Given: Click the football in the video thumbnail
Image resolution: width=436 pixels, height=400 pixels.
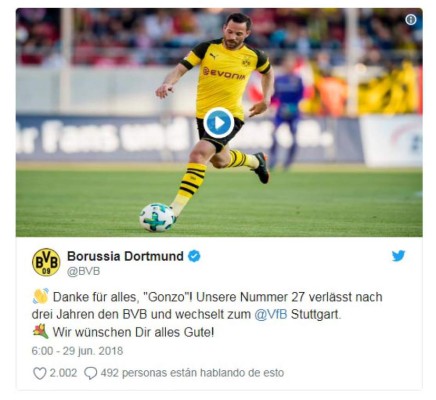Looking at the screenshot, I should pos(157,217).
